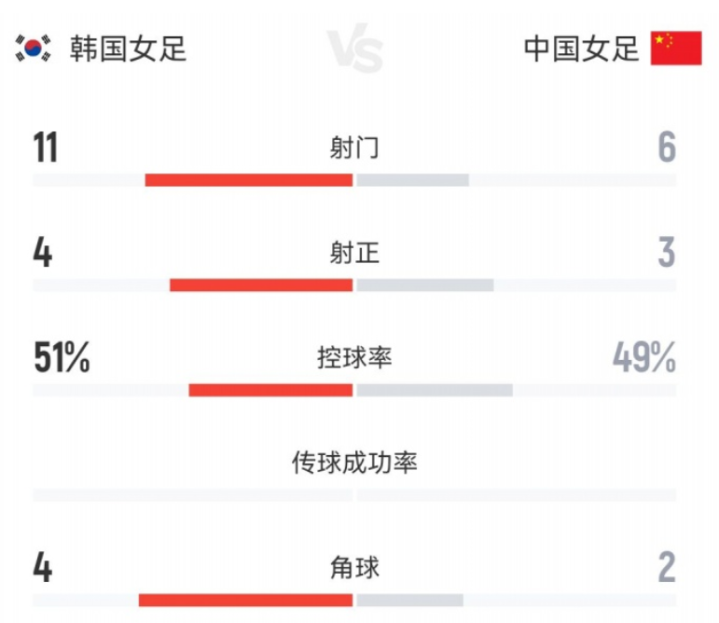Click Korea's 11 shots number

45,148
